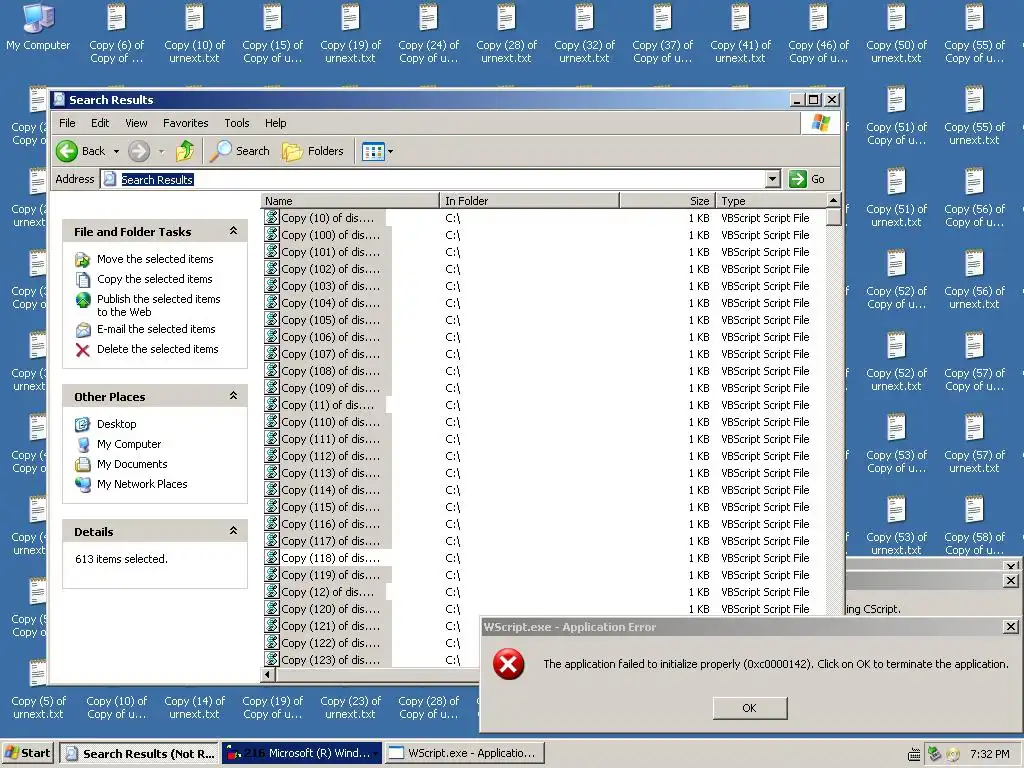Click the scroll-left arrow of the file list
The image size is (1024, 768).
(x=268, y=674)
